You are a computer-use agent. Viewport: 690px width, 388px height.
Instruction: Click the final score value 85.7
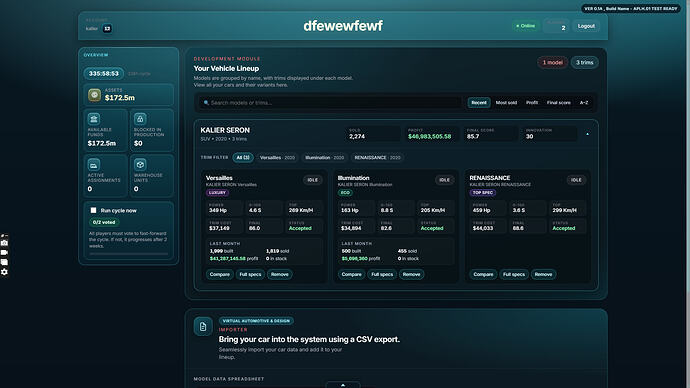click(473, 136)
